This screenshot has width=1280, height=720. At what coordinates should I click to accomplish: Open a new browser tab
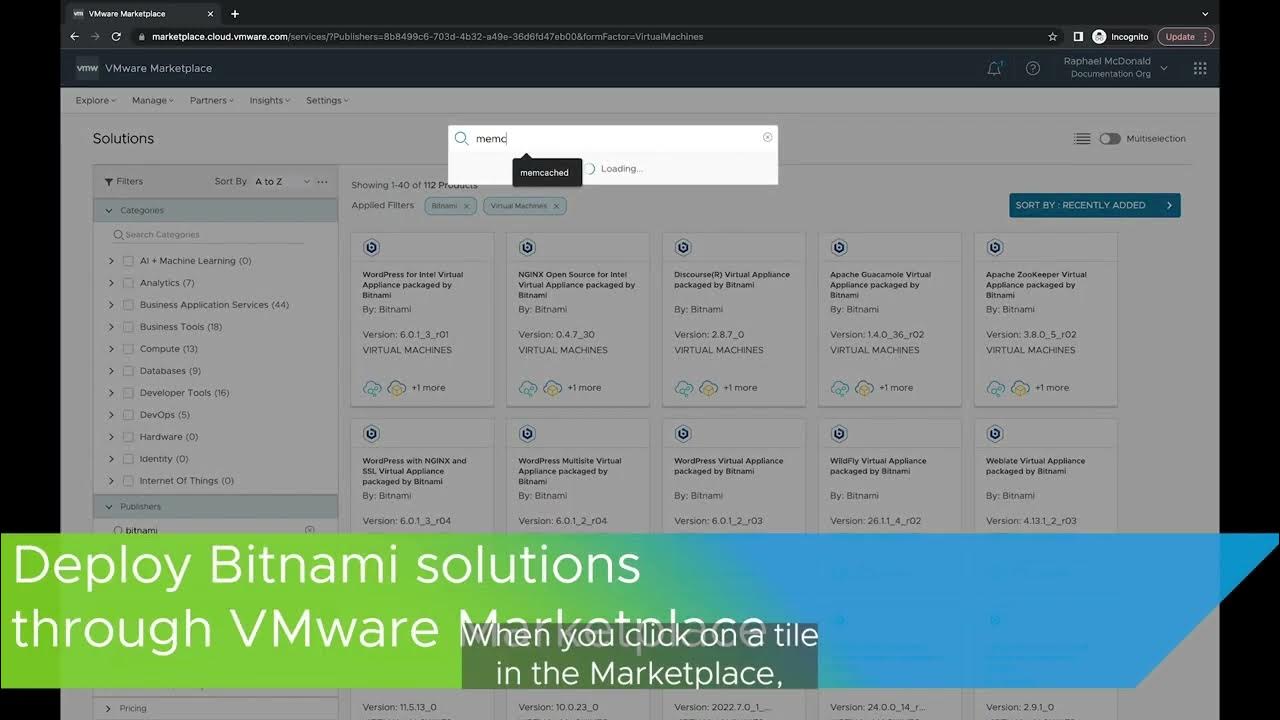pyautogui.click(x=235, y=14)
